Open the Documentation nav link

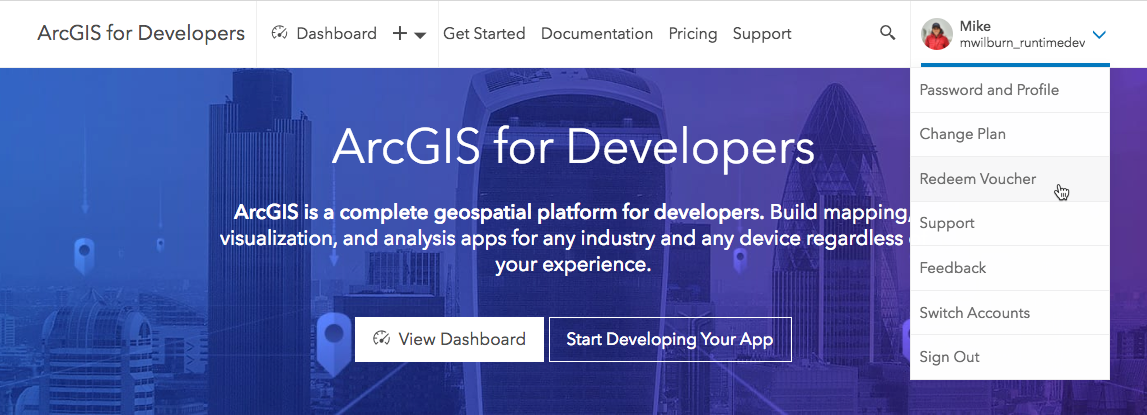(x=597, y=34)
